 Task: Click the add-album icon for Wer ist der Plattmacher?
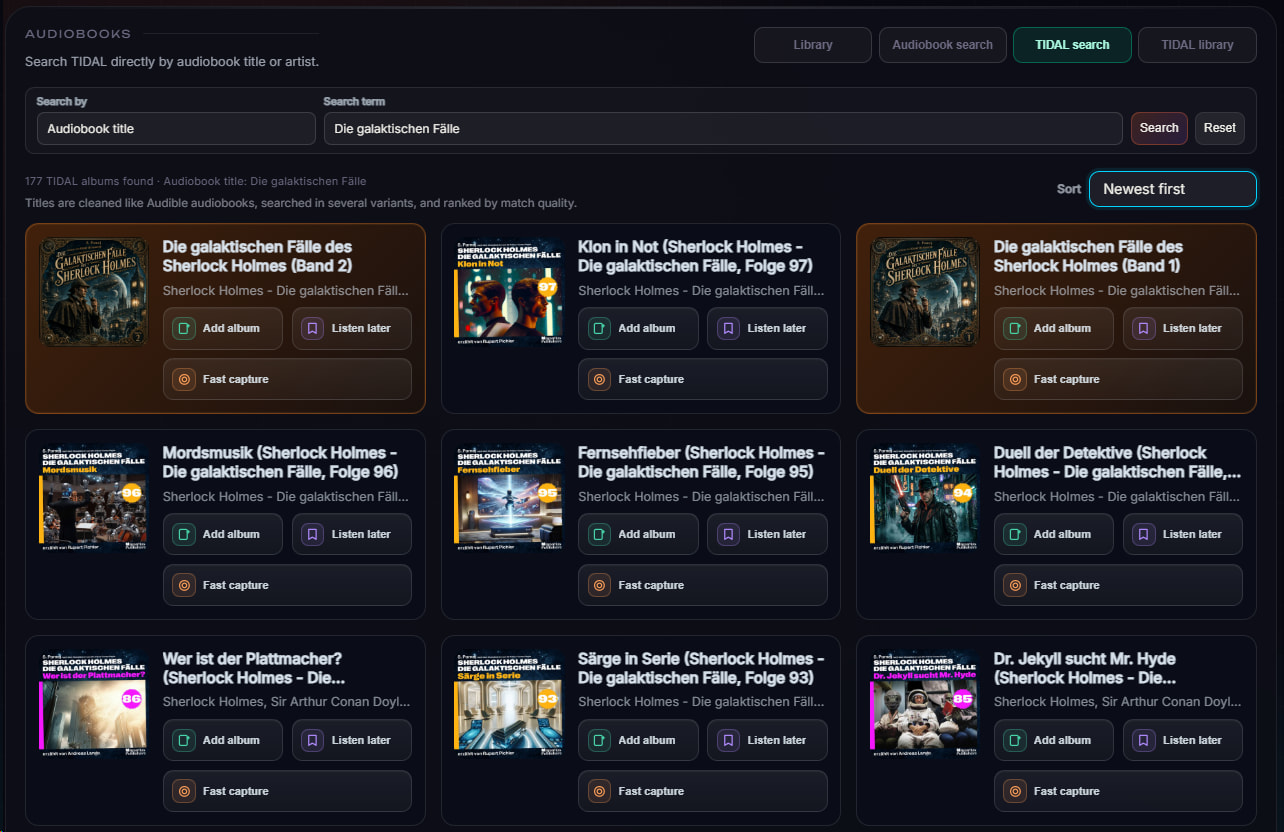[183, 740]
